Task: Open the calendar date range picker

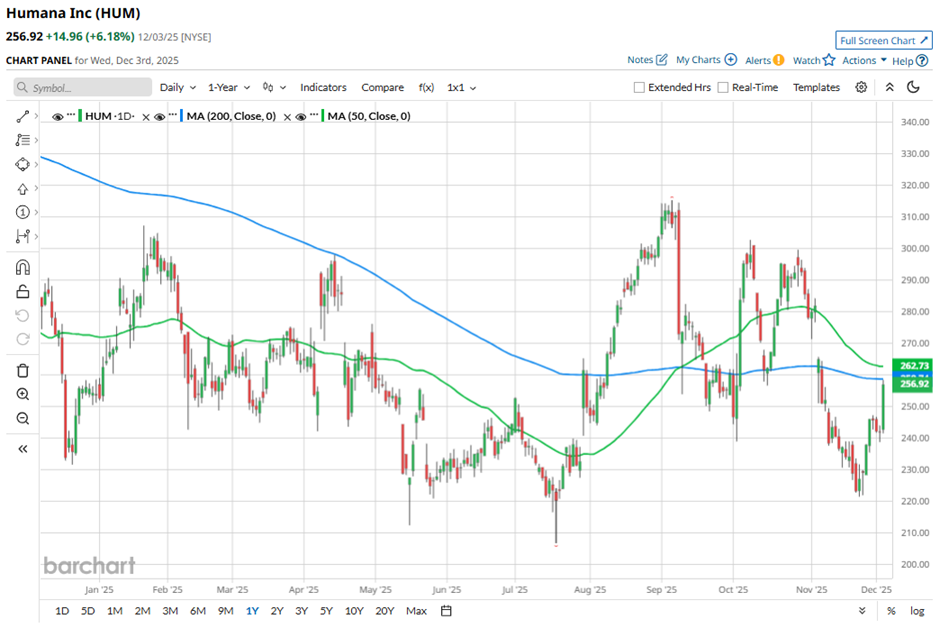Action: click(x=446, y=611)
